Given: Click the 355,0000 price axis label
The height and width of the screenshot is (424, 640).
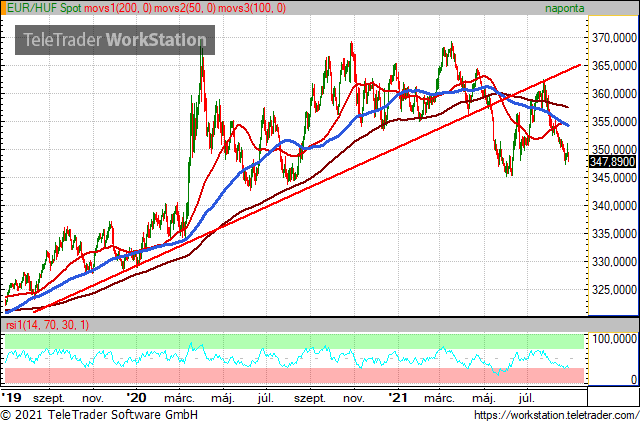Looking at the screenshot, I should [x=614, y=122].
